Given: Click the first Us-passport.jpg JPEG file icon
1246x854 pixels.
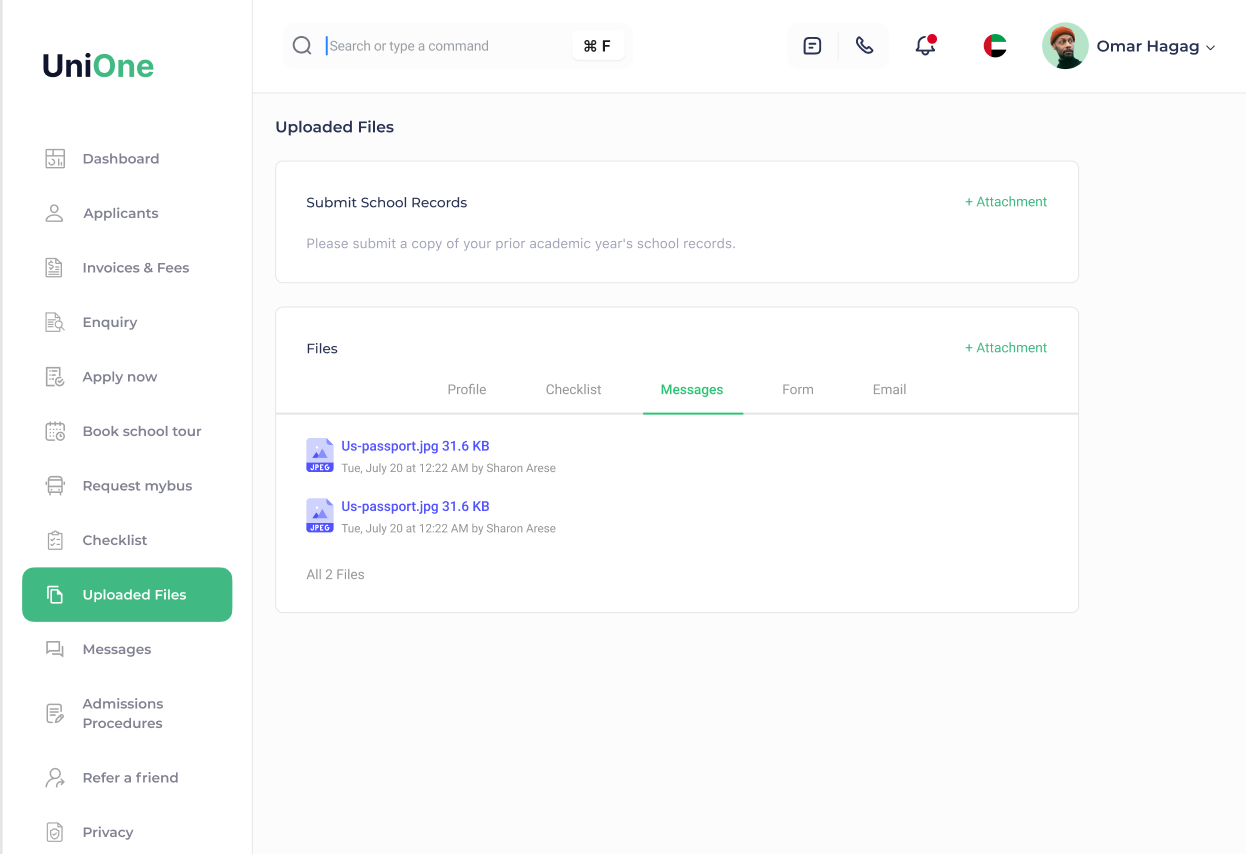Looking at the screenshot, I should pos(319,455).
